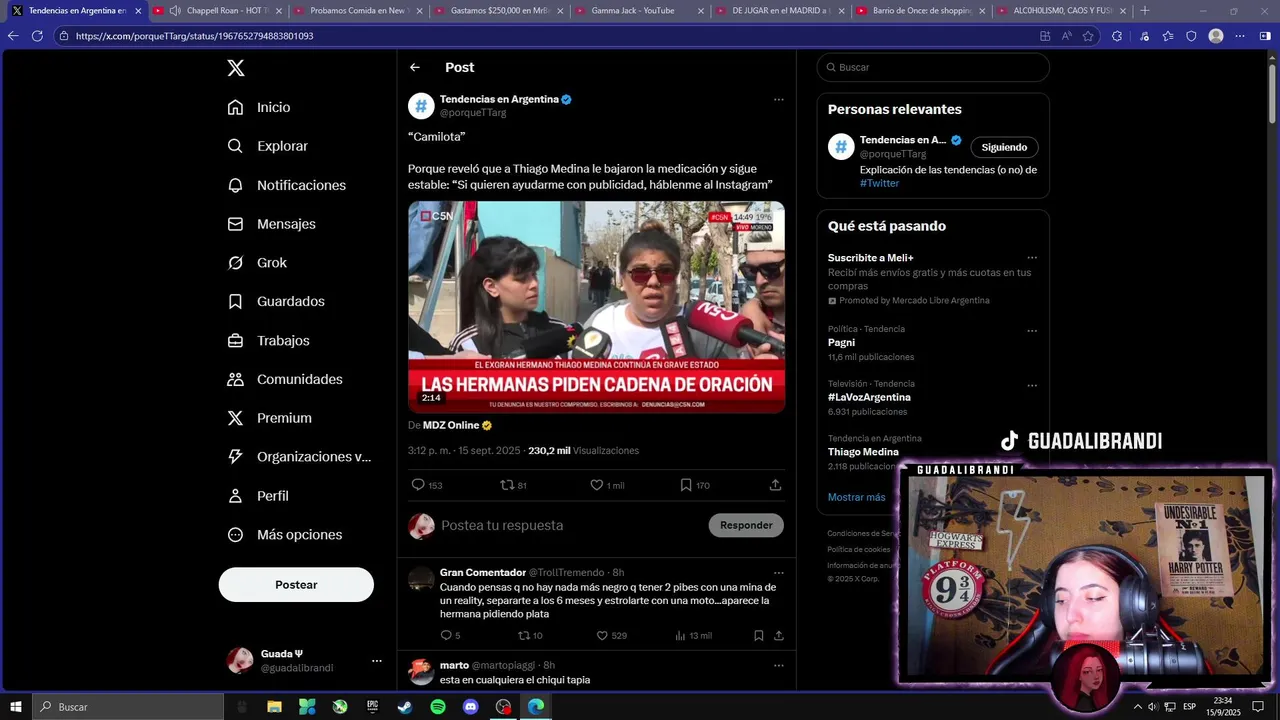Open Mensajes in the sidebar
Viewport: 1280px width, 720px height.
(271, 224)
